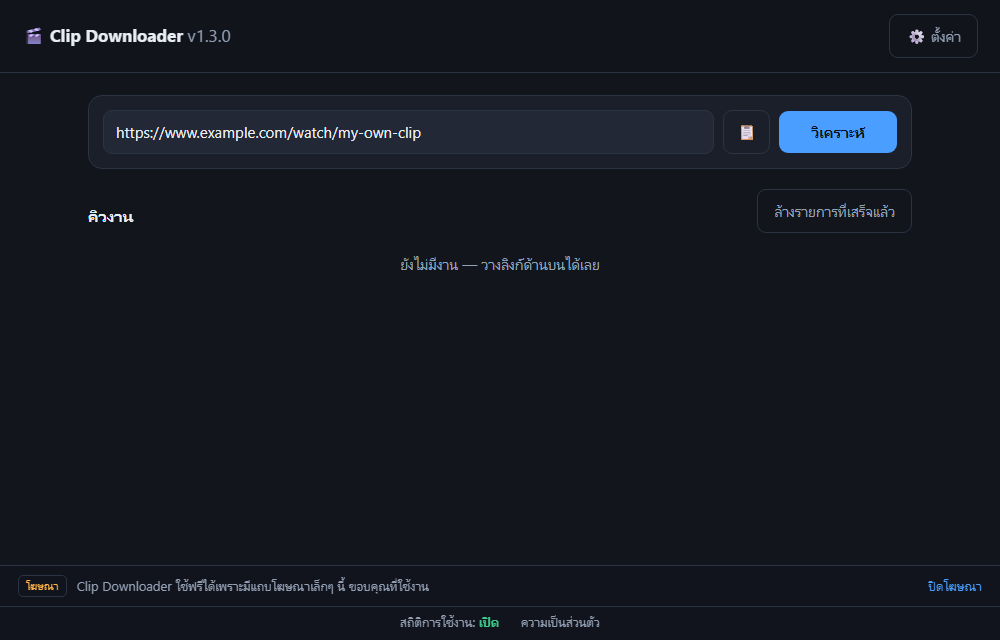Toggle usage statistics เปิด status

click(x=489, y=623)
